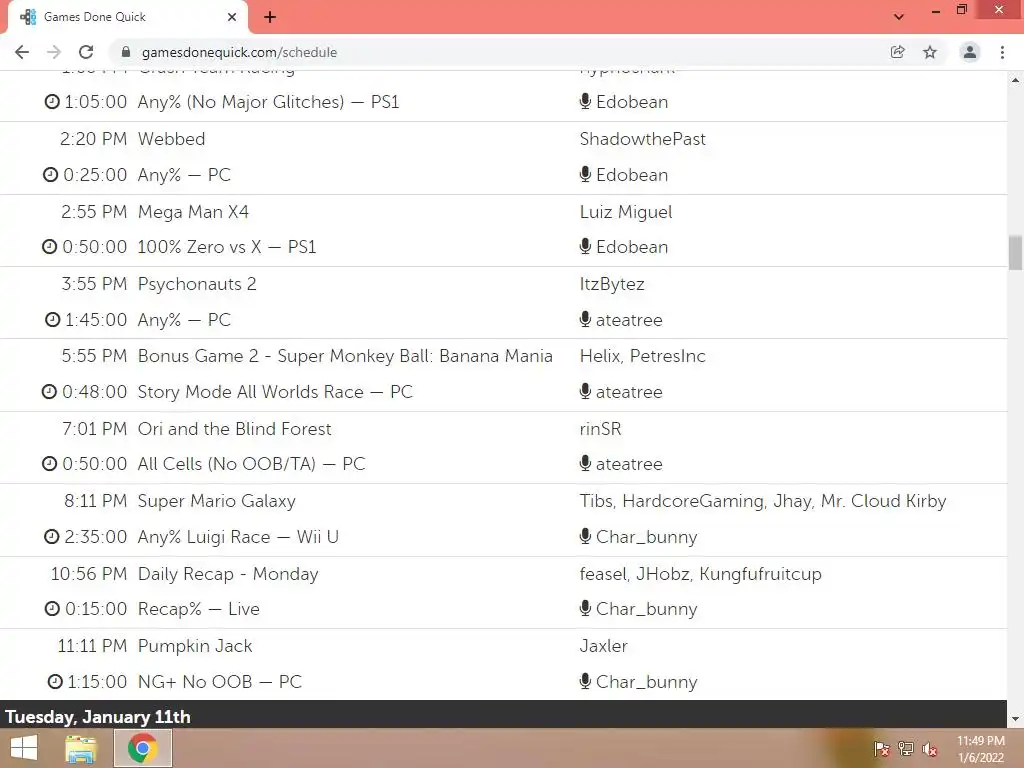1024x768 pixels.
Task: Click Any% Luigi Race — Wii U text
Action: click(238, 537)
